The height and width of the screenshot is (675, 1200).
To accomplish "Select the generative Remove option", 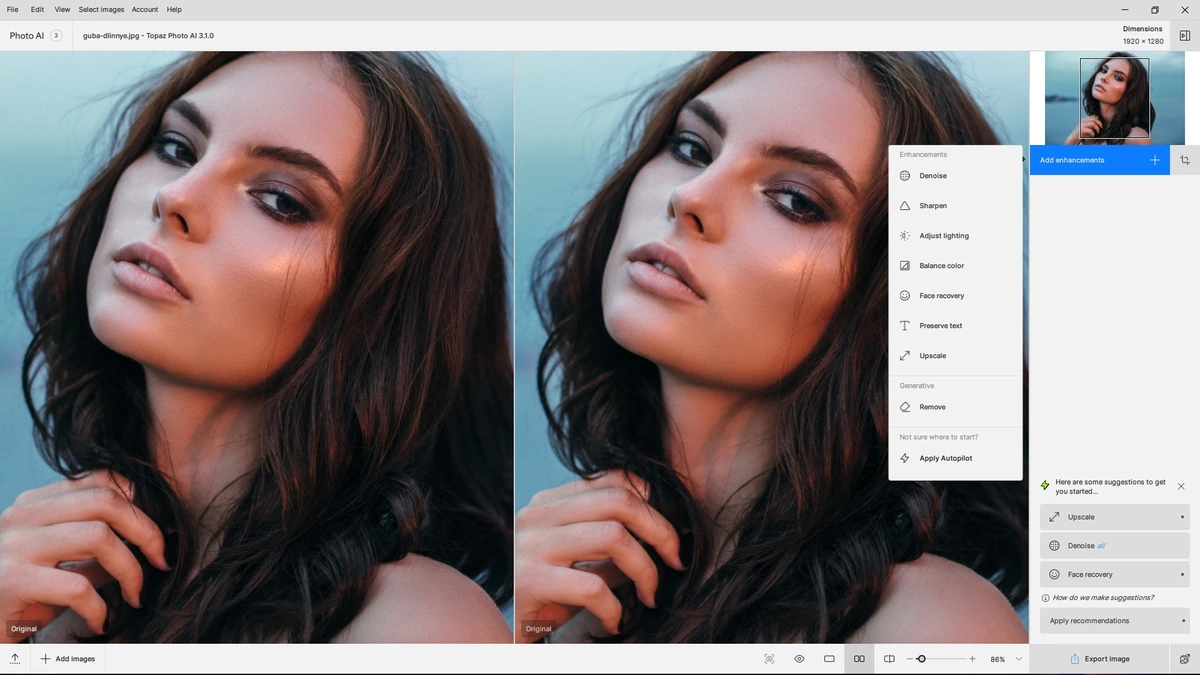I will pyautogui.click(x=955, y=407).
